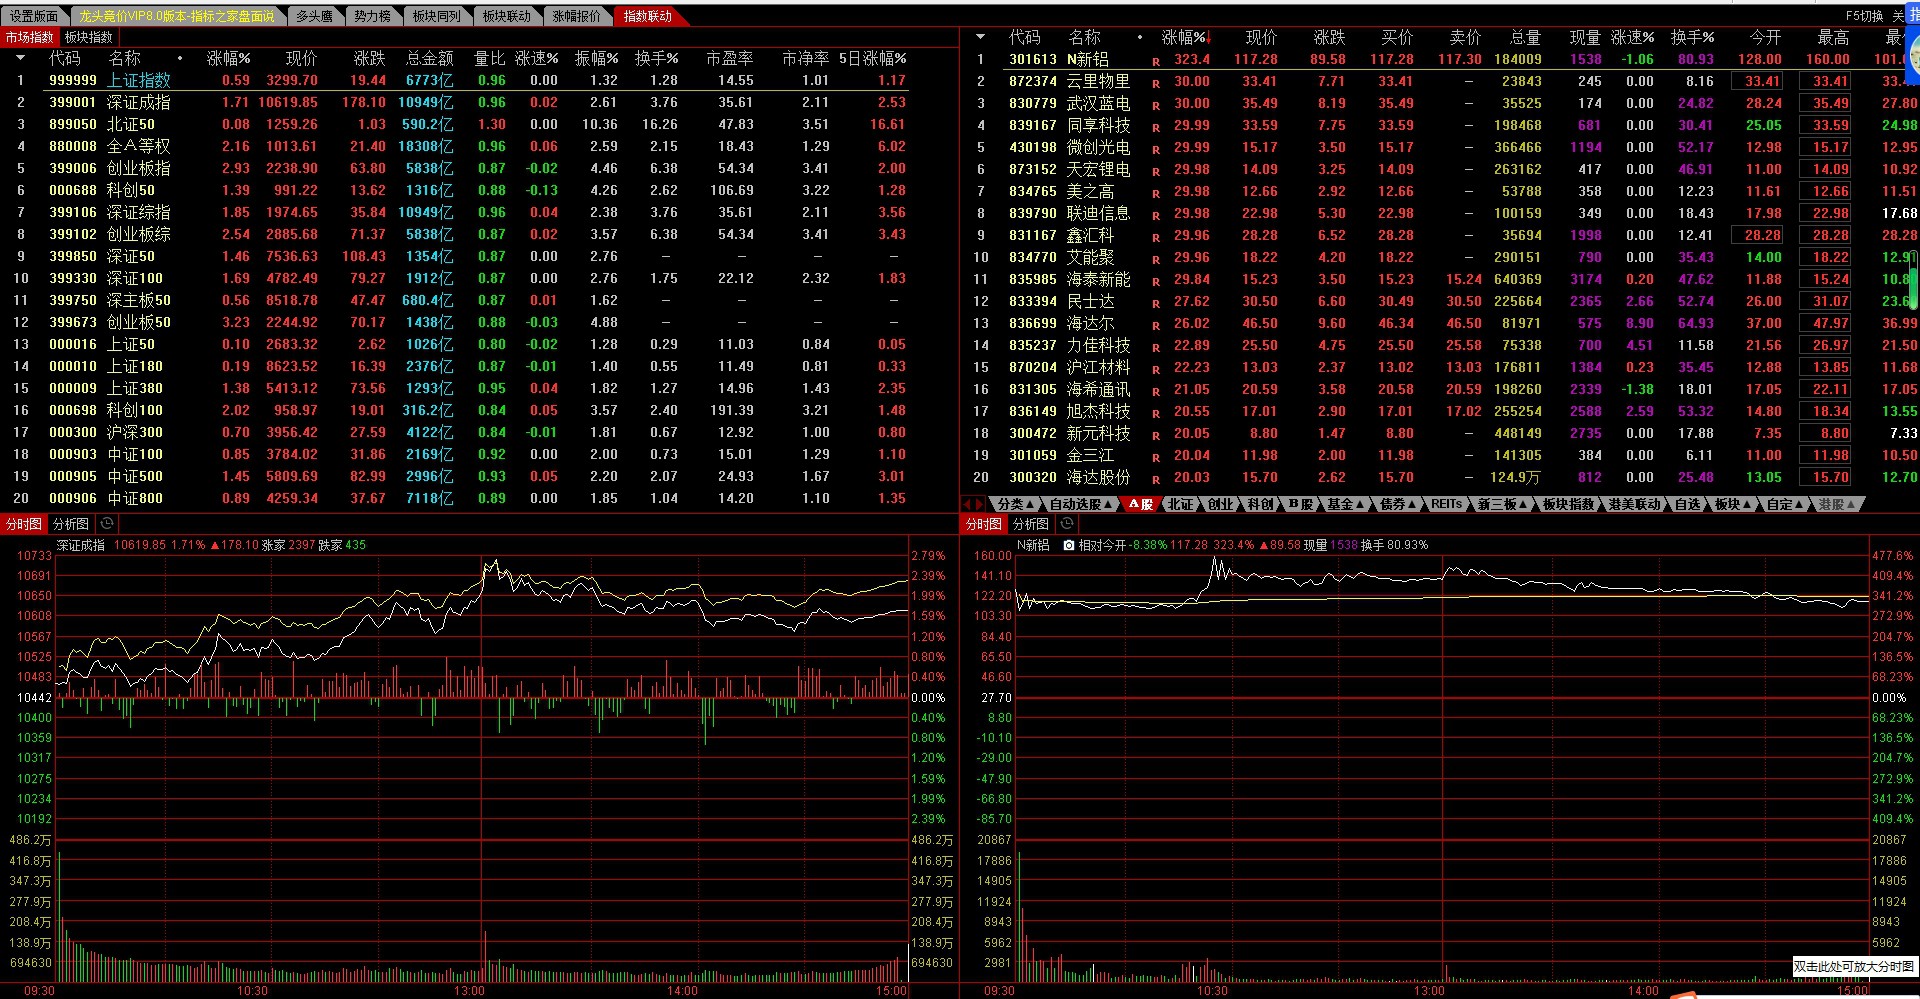Image resolution: width=1920 pixels, height=999 pixels.
Task: Select the 北证 category tab
Action: point(1181,505)
